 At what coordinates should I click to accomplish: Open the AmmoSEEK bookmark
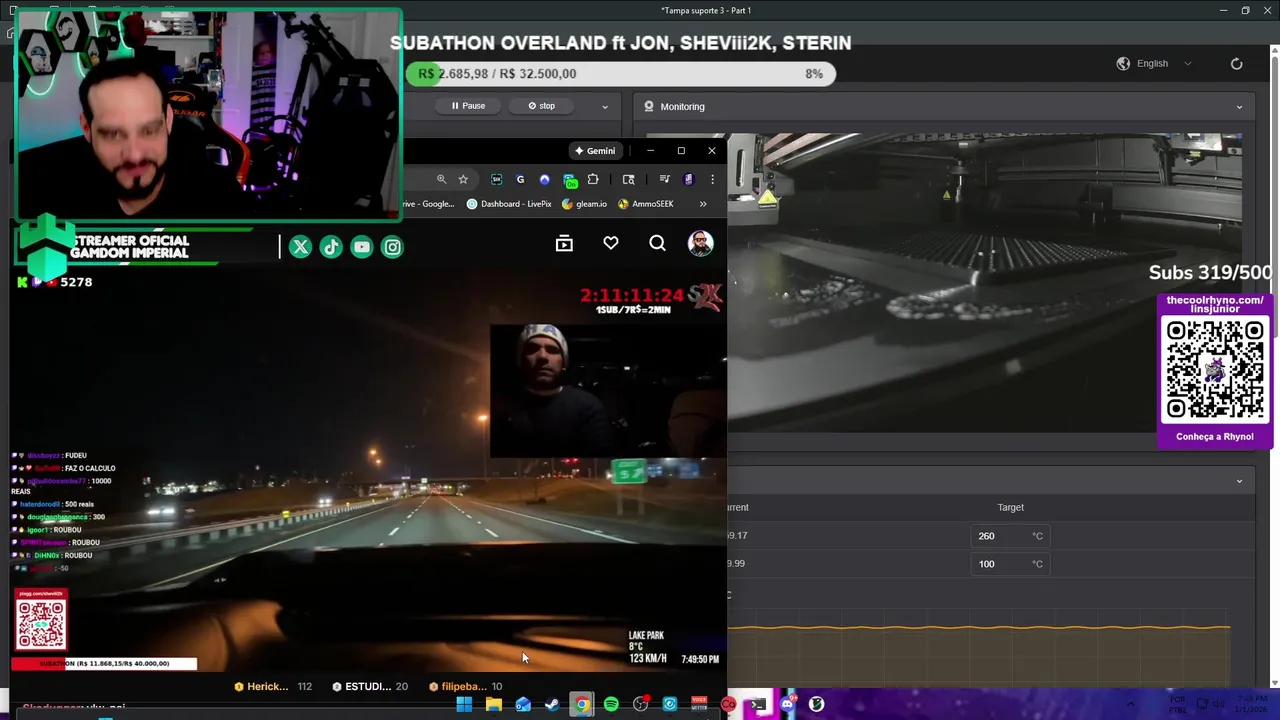646,204
